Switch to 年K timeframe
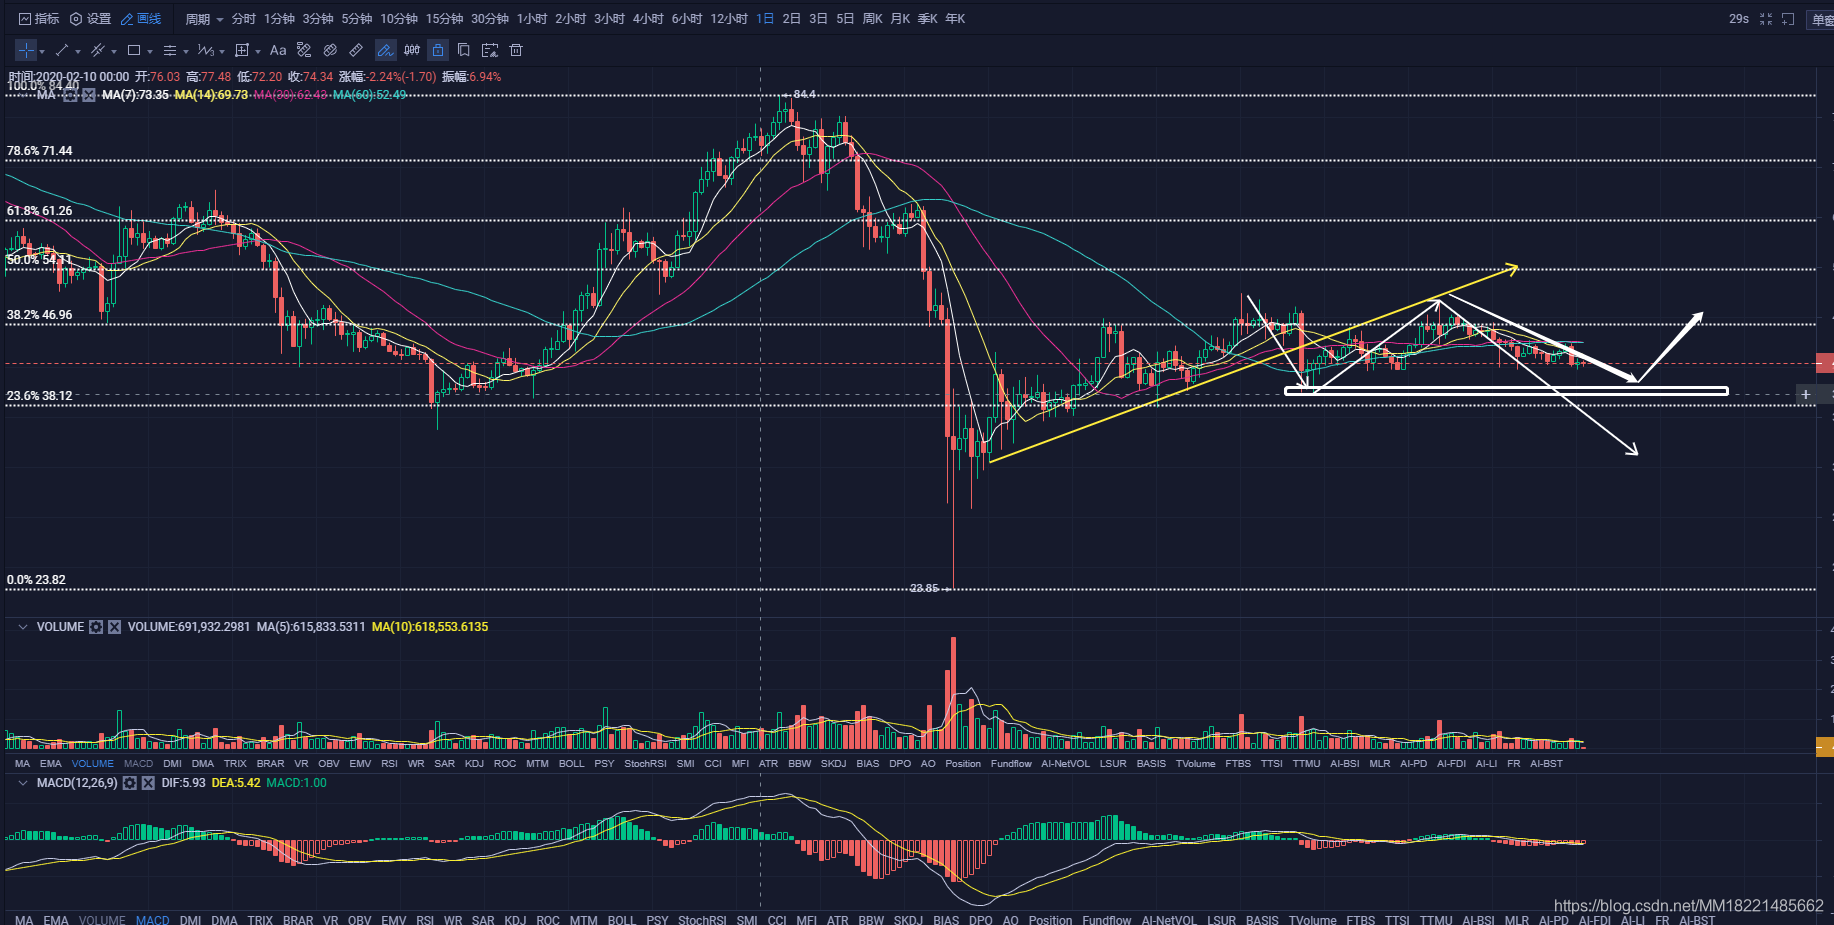The image size is (1834, 925). 955,19
